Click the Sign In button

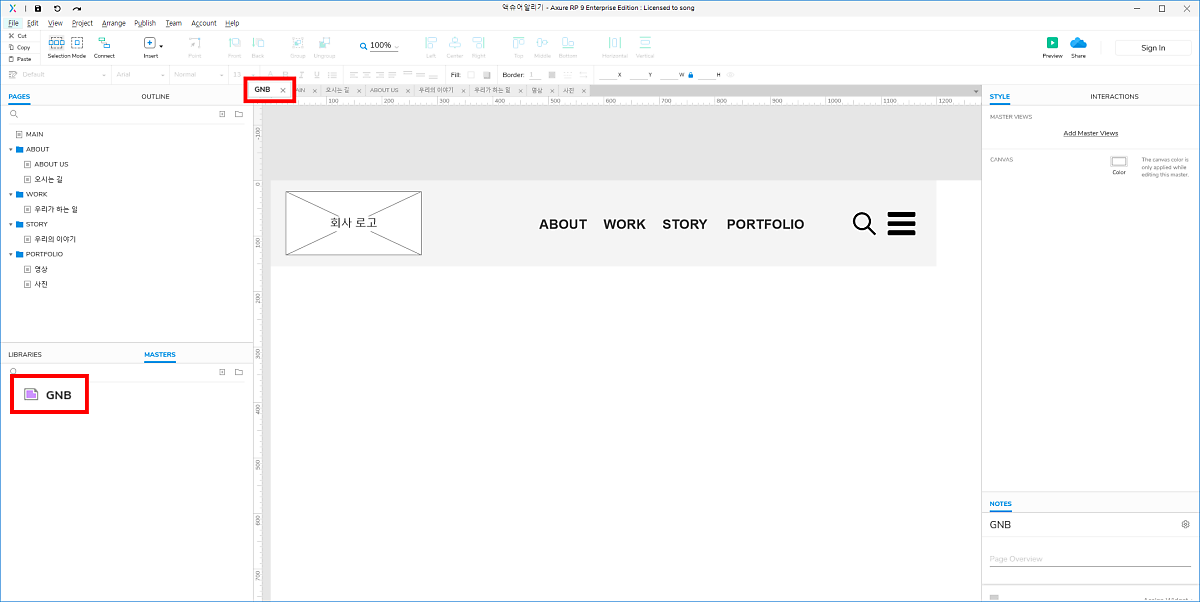coord(1153,48)
